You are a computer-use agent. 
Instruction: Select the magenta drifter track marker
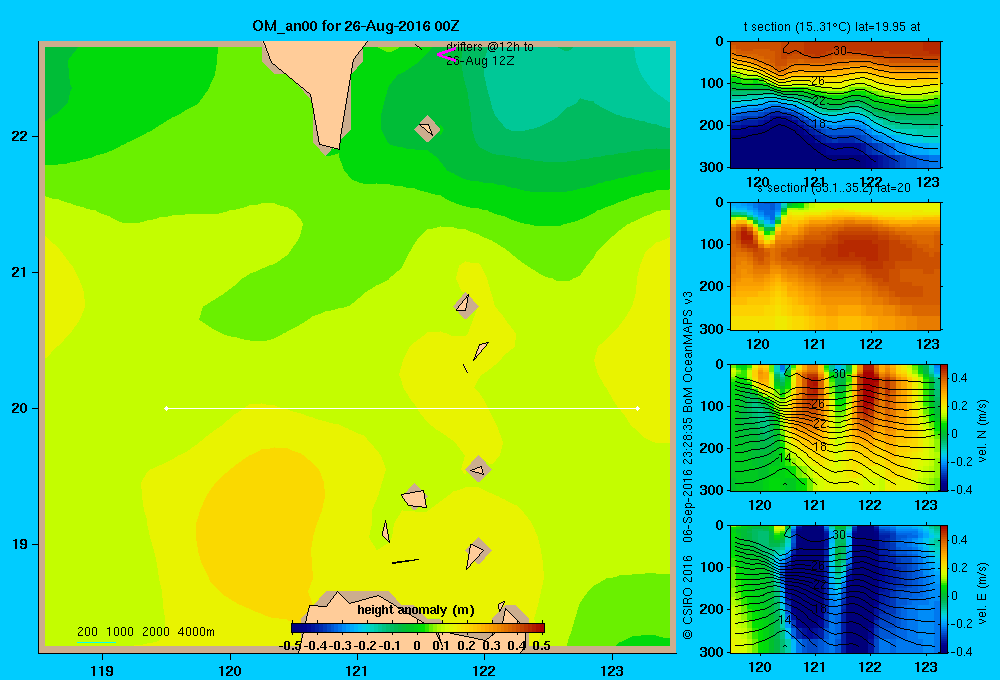pyautogui.click(x=446, y=54)
